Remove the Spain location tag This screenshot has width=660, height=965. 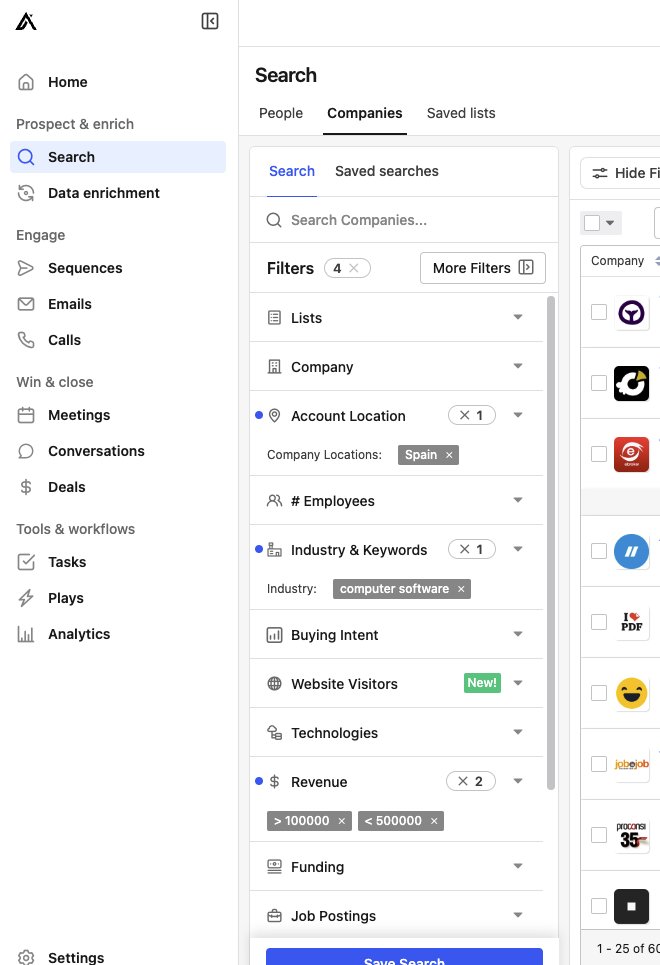coord(449,455)
